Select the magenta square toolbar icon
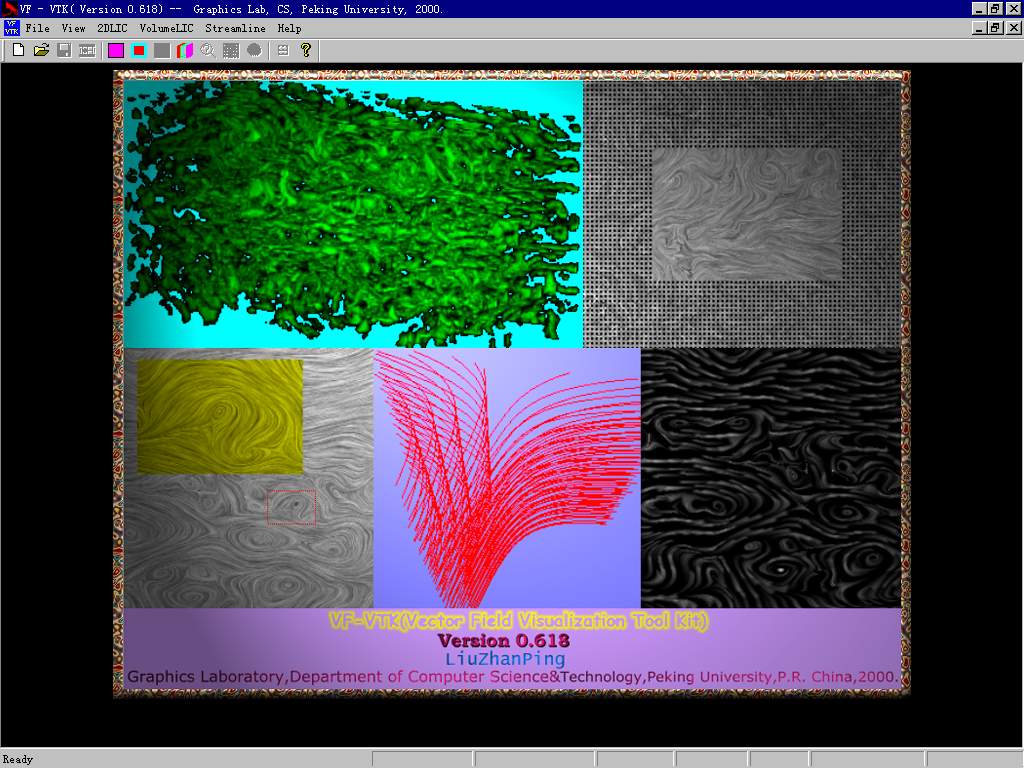This screenshot has height=768, width=1024. coord(116,50)
